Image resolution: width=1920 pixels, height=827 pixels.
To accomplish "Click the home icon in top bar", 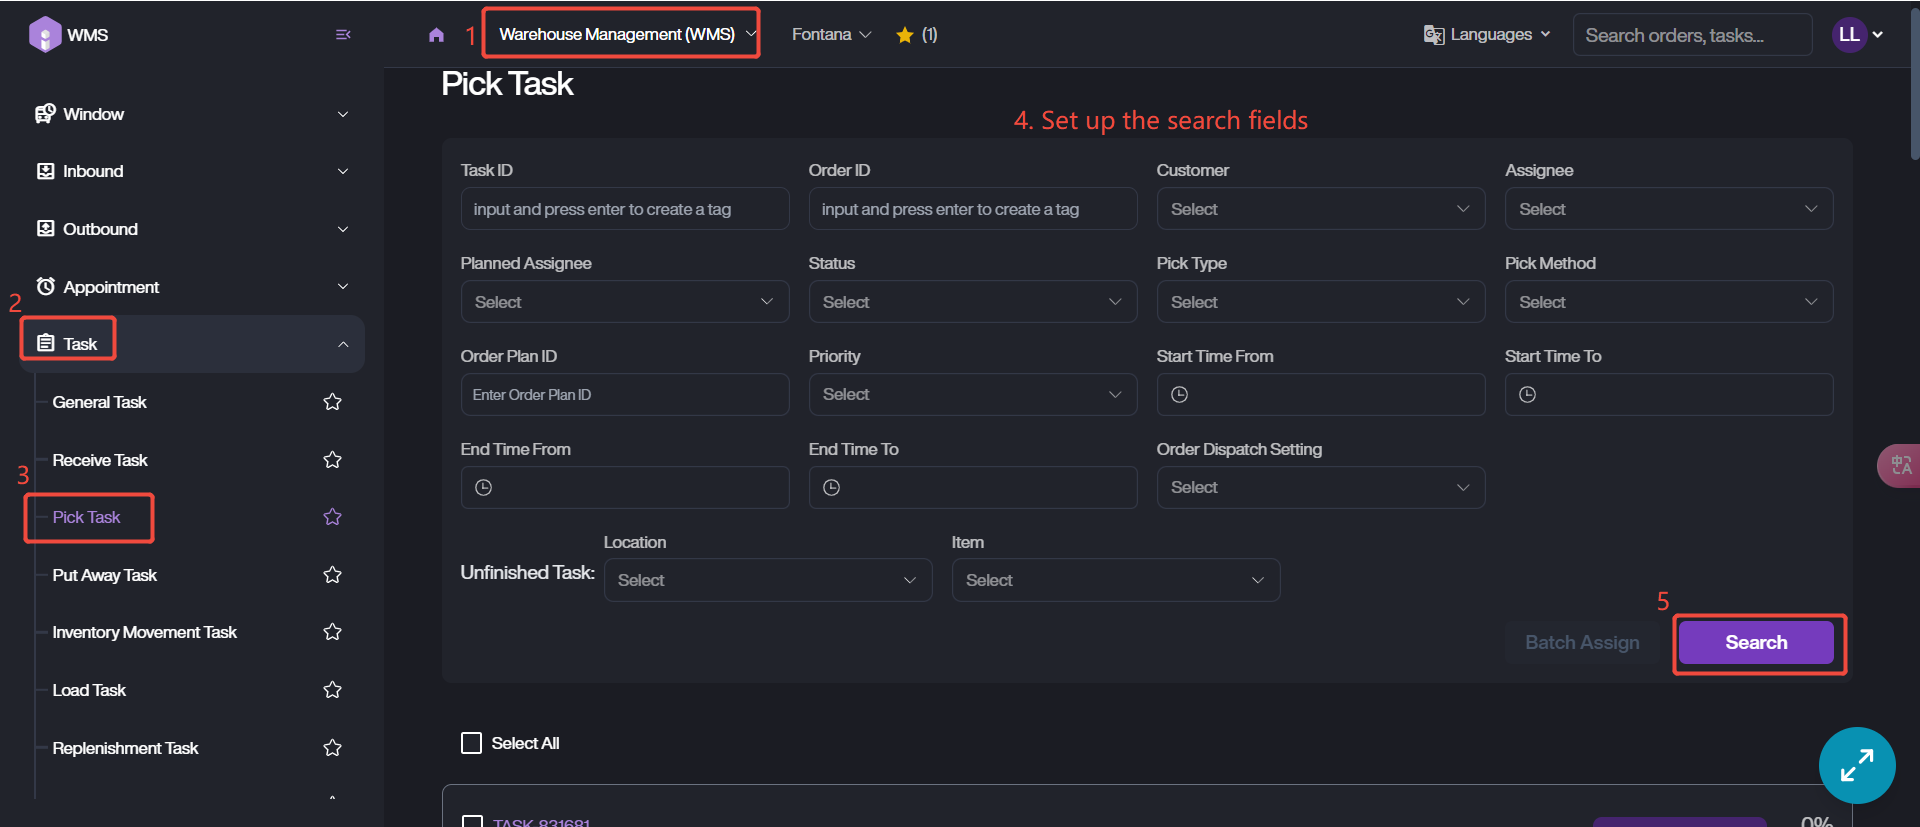I will 436,35.
